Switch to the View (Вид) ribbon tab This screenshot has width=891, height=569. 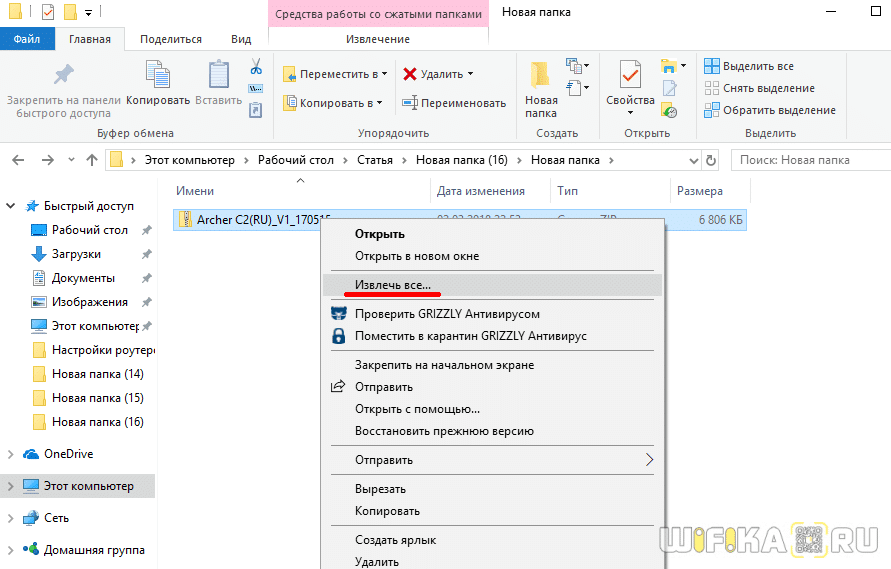241,39
